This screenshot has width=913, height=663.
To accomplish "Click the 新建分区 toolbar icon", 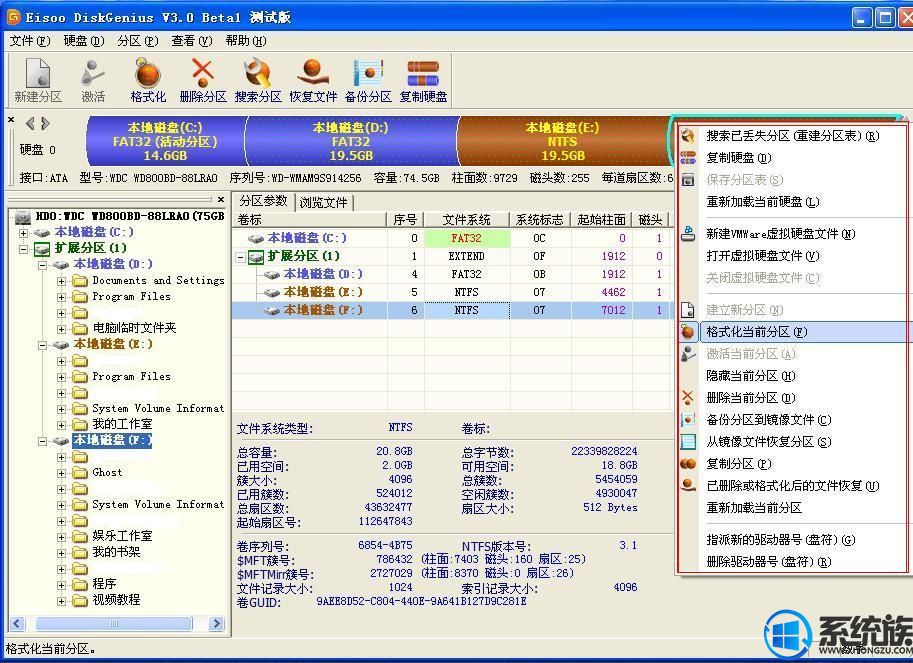I will (38, 80).
